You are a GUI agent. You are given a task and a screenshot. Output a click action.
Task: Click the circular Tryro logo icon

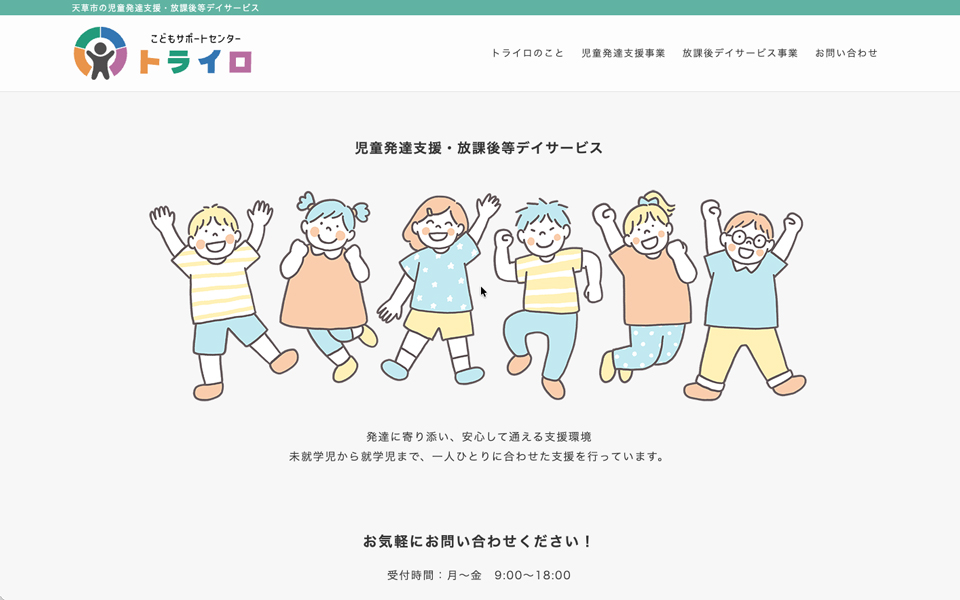[100, 53]
